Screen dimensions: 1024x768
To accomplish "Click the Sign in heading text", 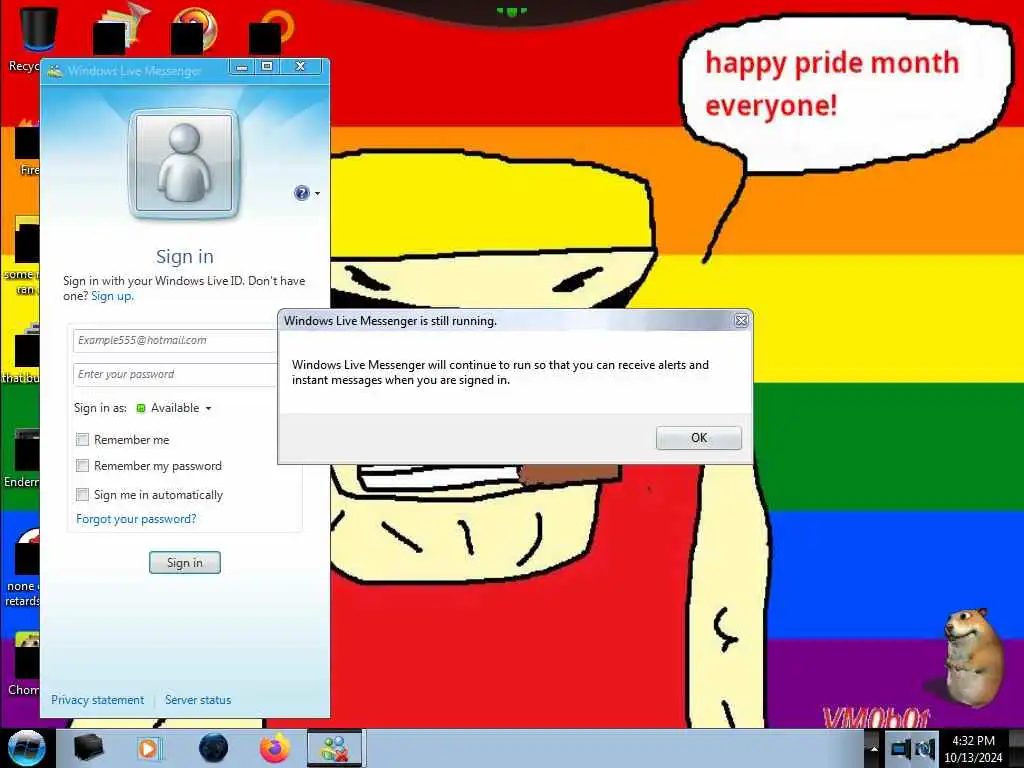I will pos(185,257).
